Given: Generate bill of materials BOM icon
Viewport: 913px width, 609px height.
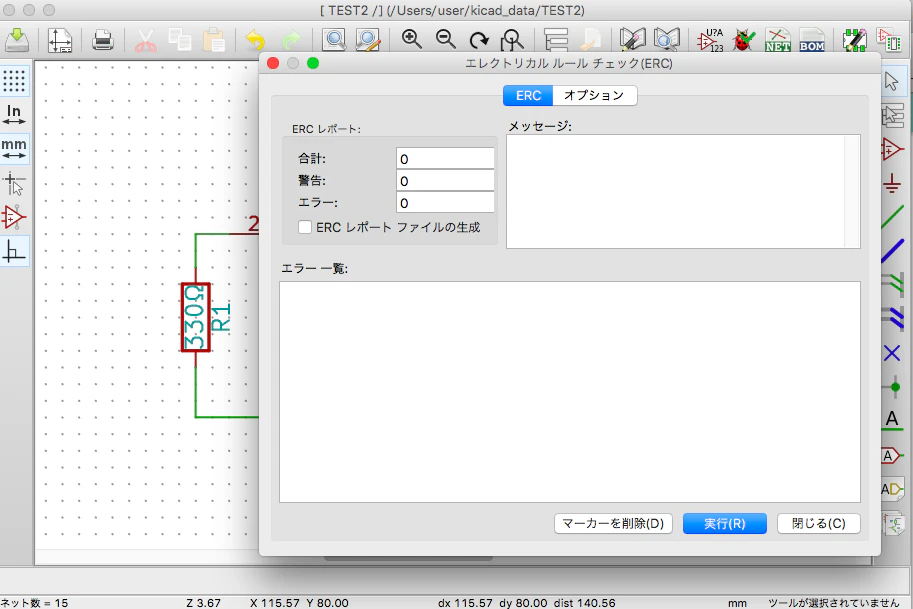Looking at the screenshot, I should click(x=812, y=40).
